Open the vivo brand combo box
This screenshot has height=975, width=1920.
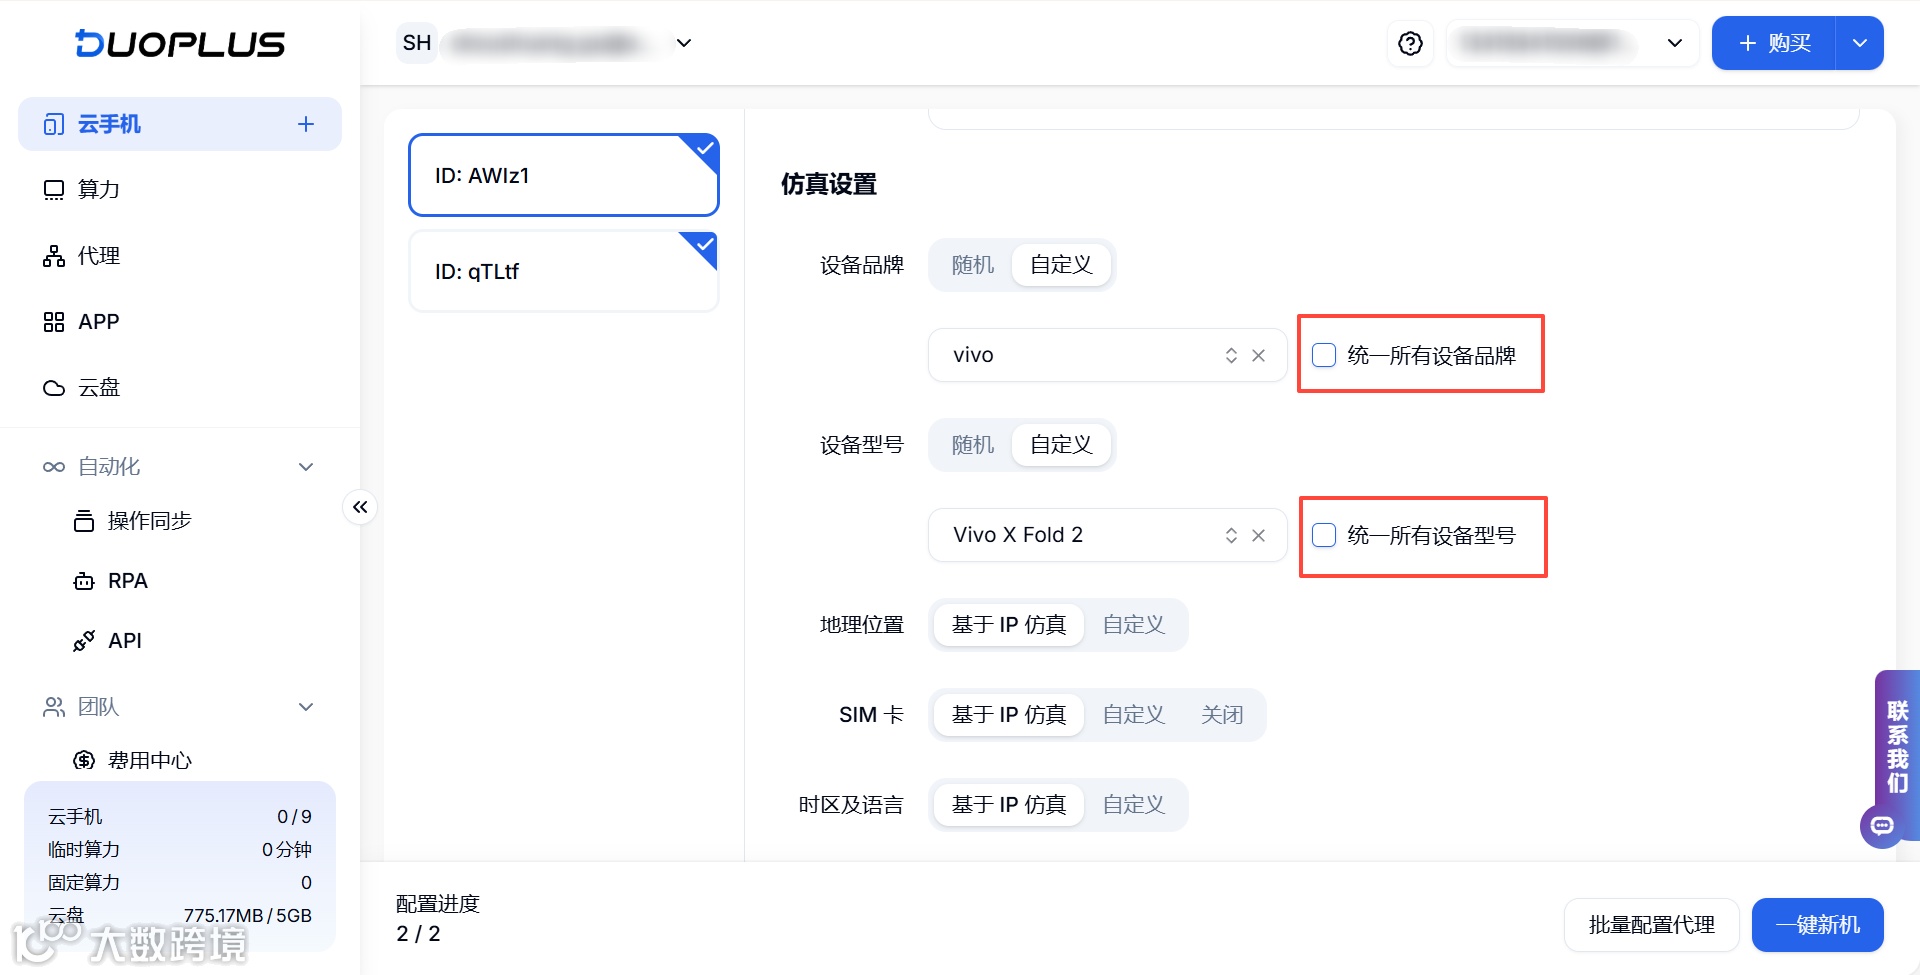(1108, 355)
